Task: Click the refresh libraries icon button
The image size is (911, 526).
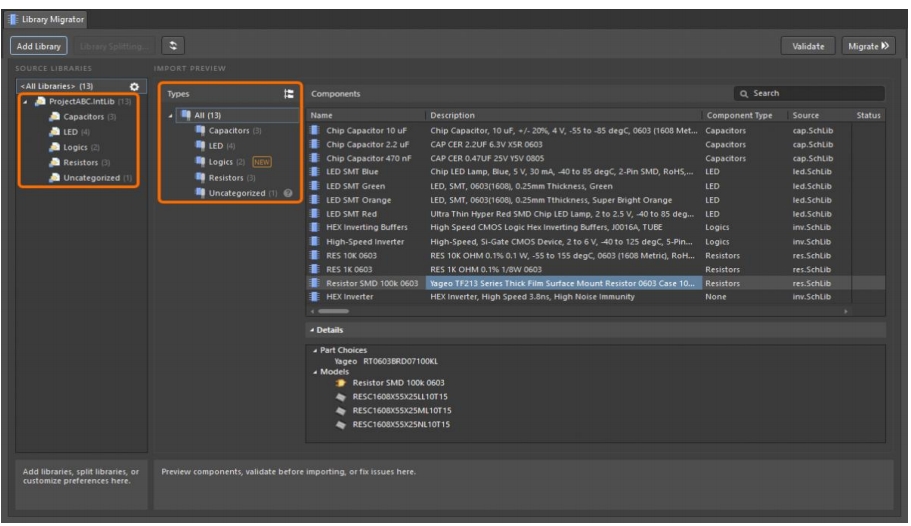Action: click(x=173, y=45)
